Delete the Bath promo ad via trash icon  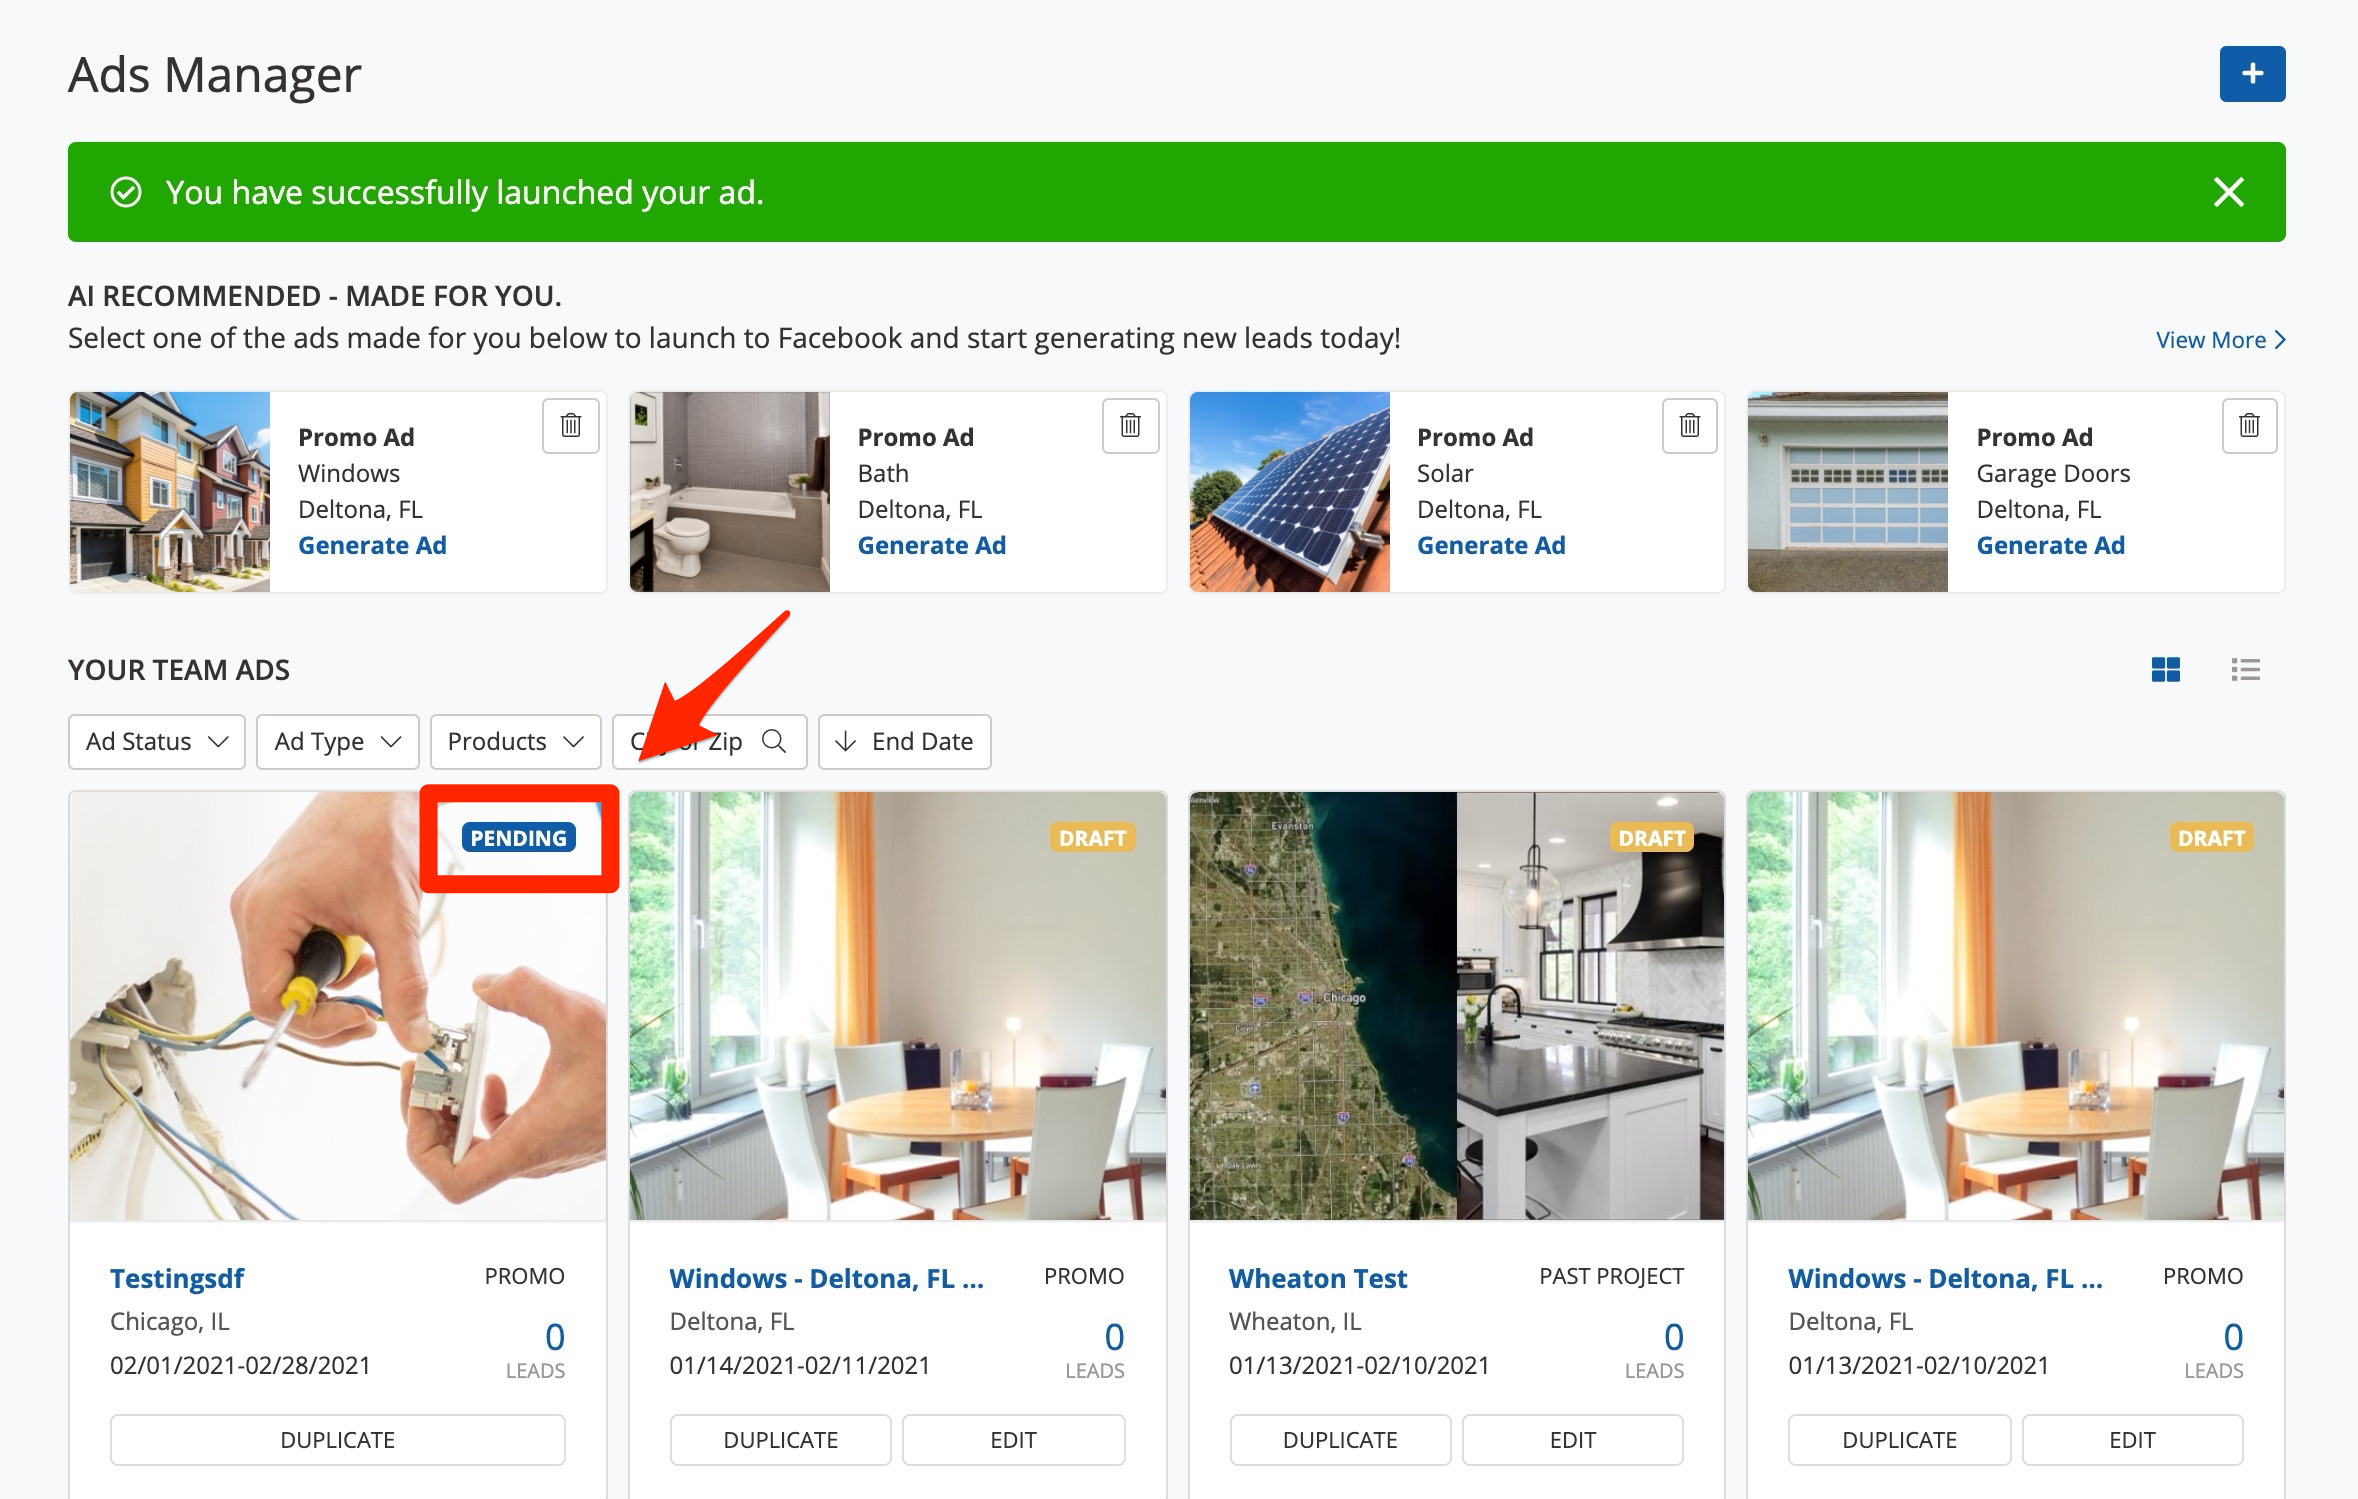[1130, 426]
